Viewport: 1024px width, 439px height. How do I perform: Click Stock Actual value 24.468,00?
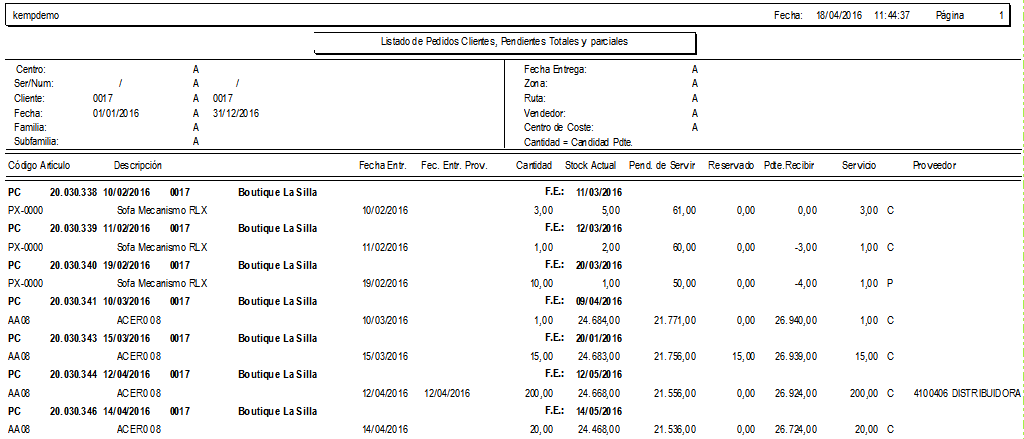pos(599,429)
